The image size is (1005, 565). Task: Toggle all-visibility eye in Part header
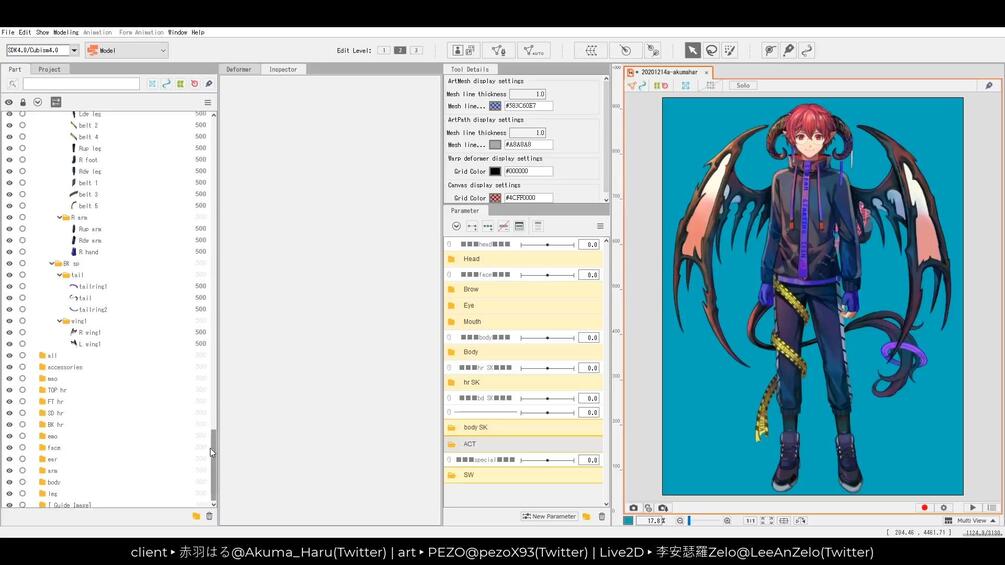tap(8, 102)
